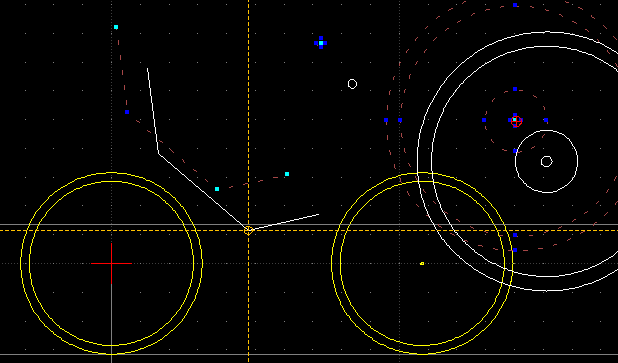Select the white polyline's corner vertex

tap(158, 153)
